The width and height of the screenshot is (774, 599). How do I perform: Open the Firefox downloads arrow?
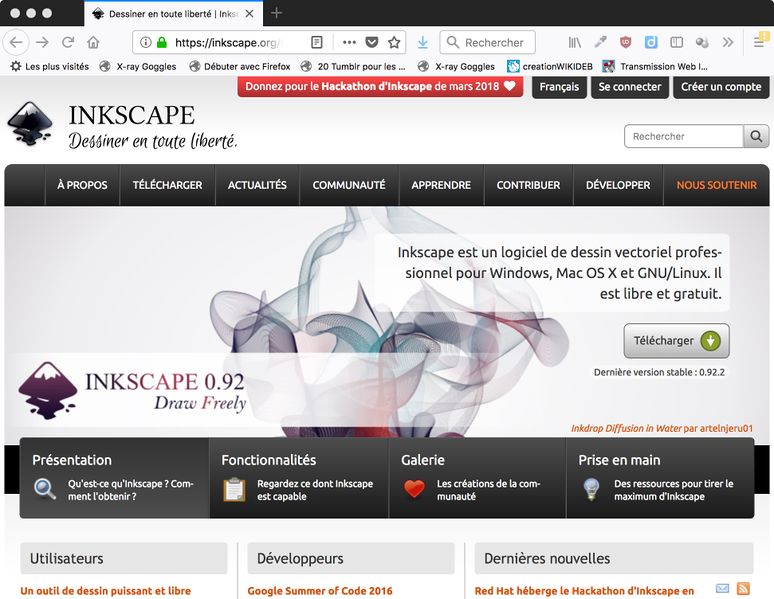pyautogui.click(x=423, y=42)
